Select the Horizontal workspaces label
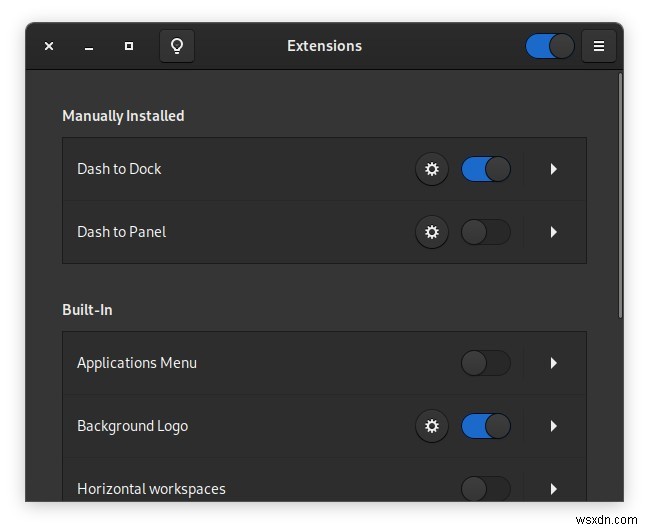Image resolution: width=649 pixels, height=530 pixels. (151, 489)
